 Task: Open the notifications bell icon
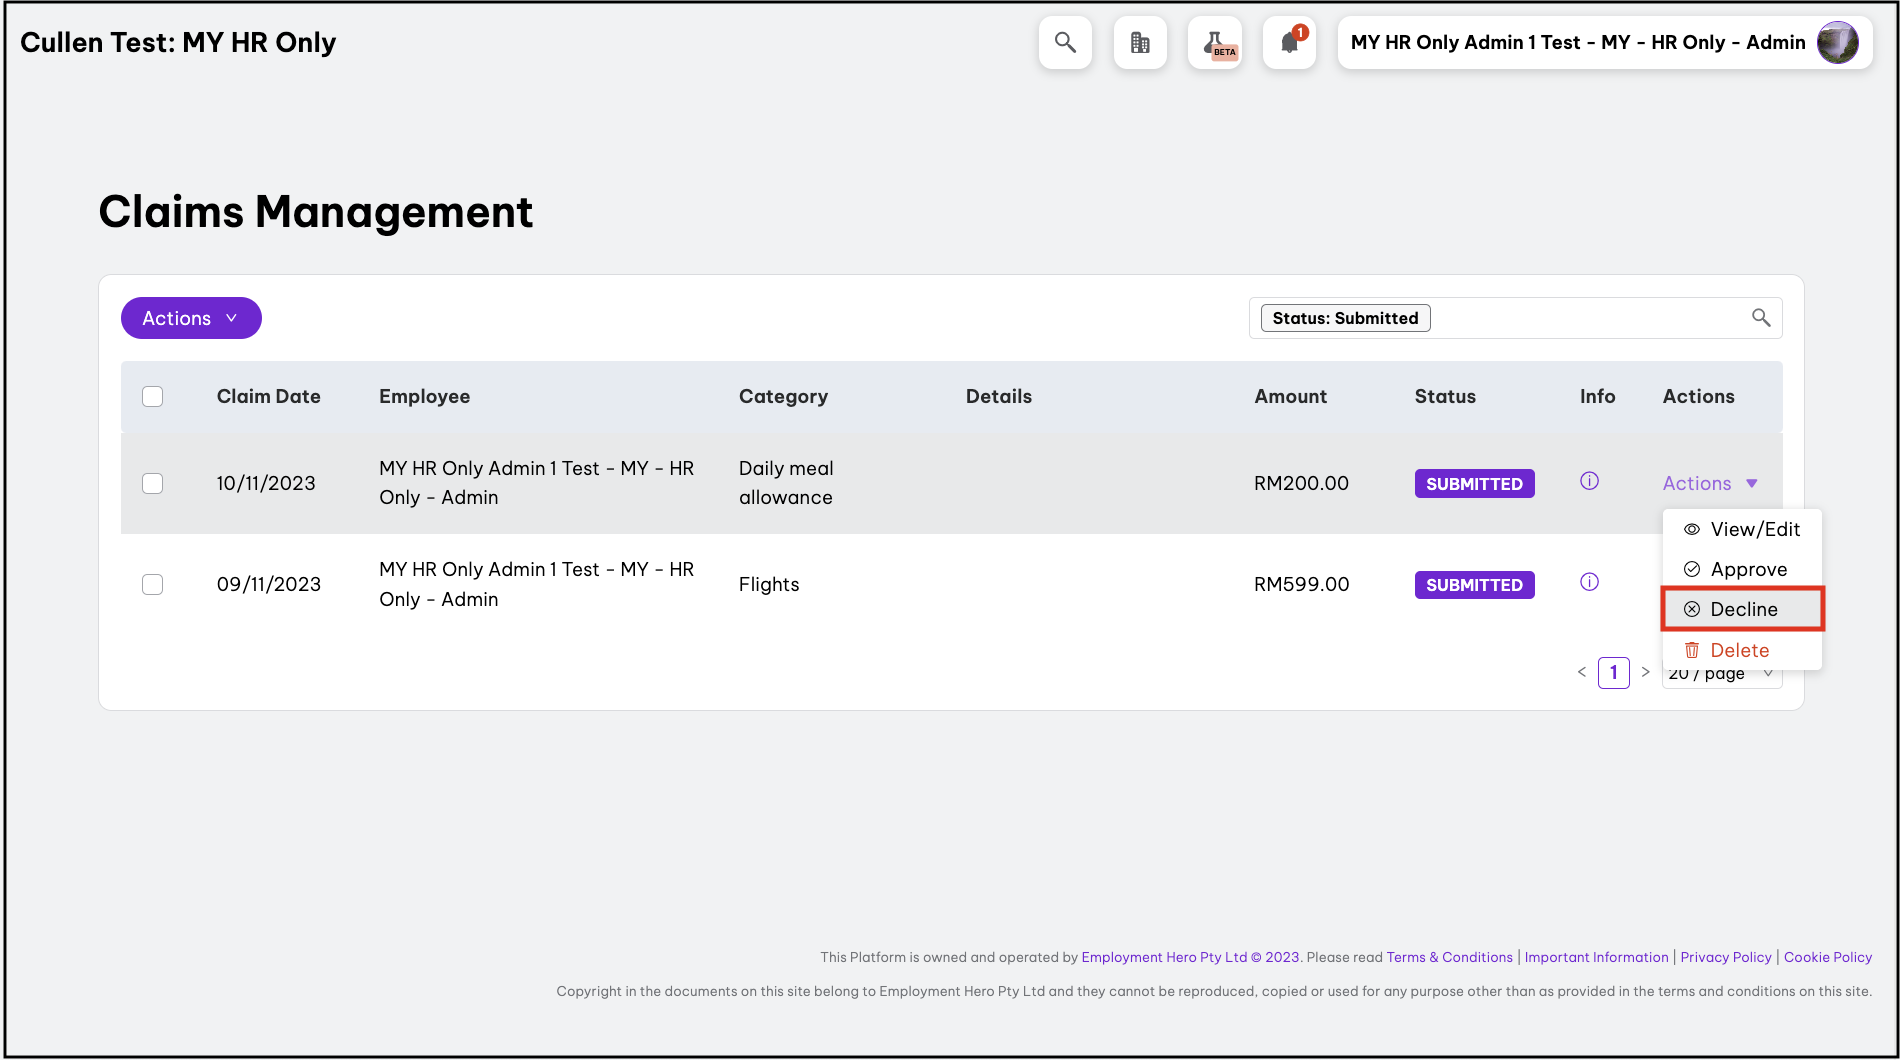coord(1289,43)
